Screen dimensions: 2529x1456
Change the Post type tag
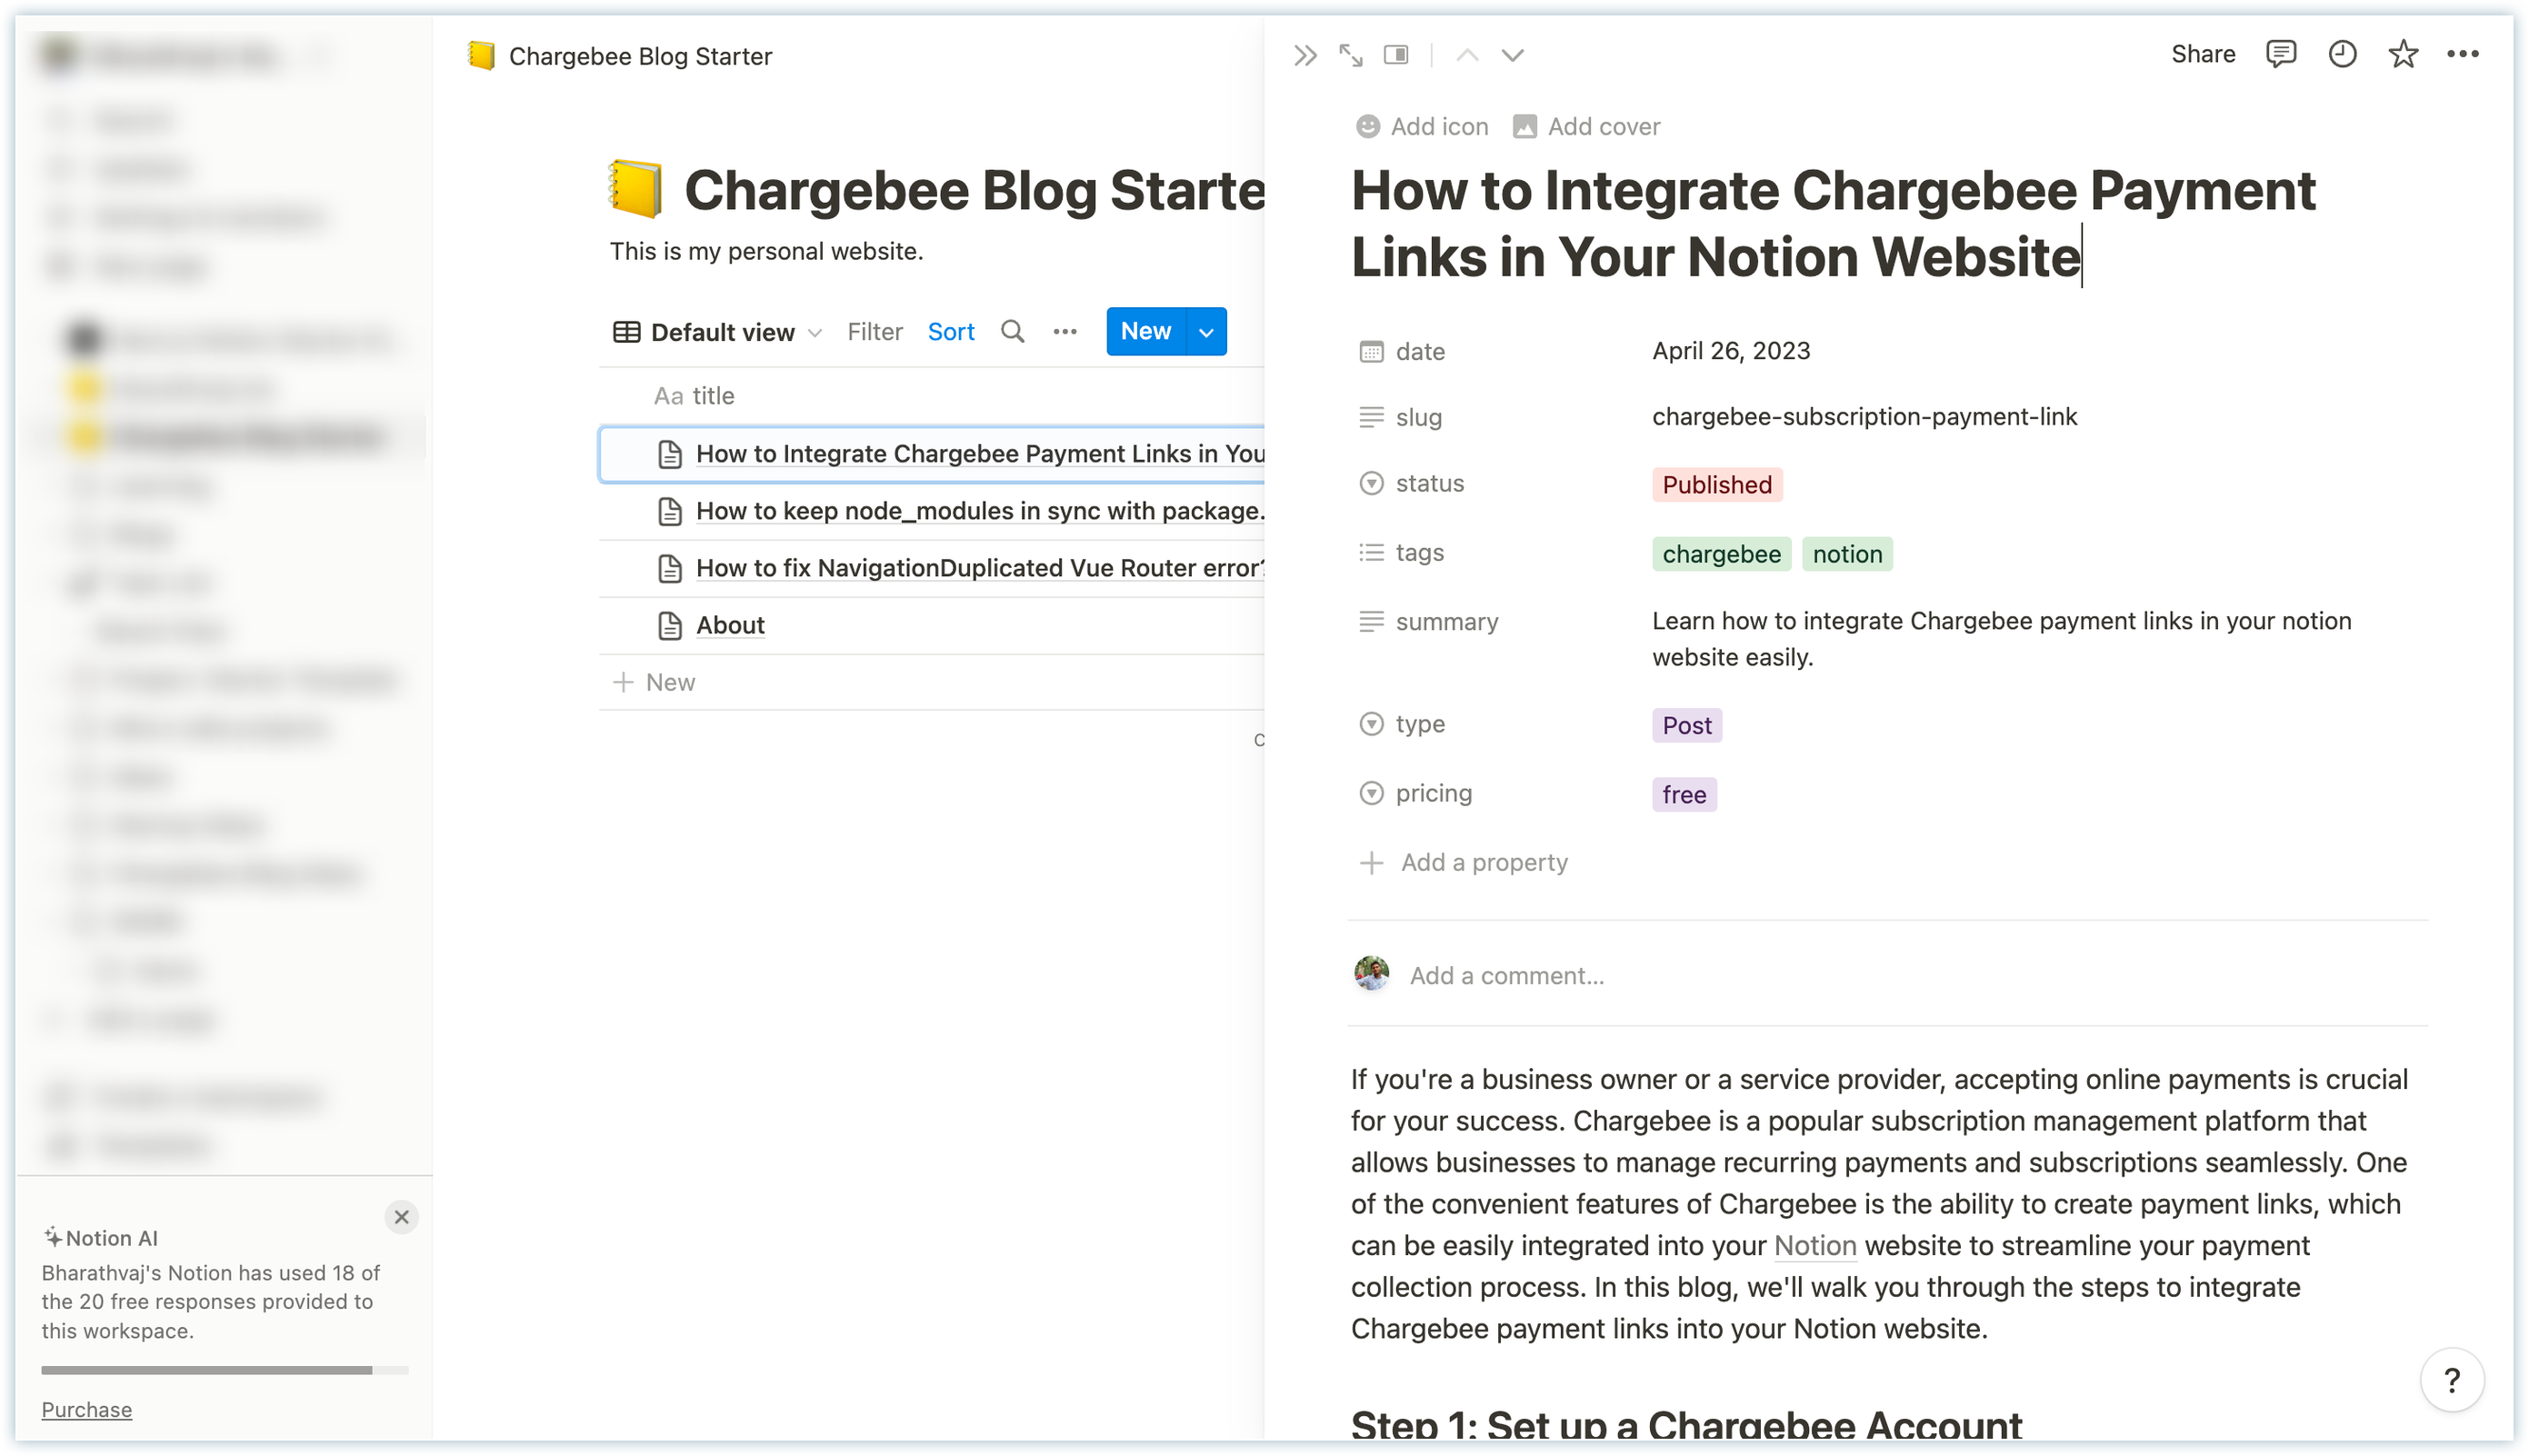(x=1686, y=726)
